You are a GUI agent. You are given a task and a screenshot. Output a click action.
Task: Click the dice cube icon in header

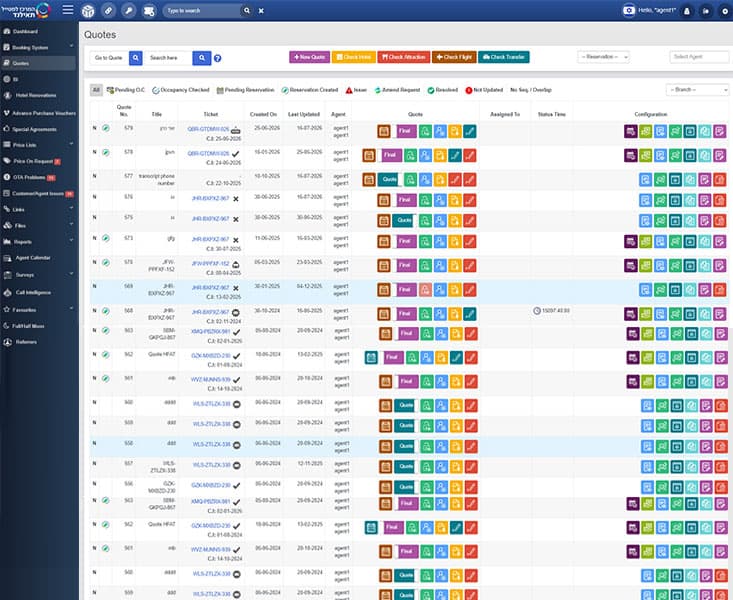(x=88, y=11)
